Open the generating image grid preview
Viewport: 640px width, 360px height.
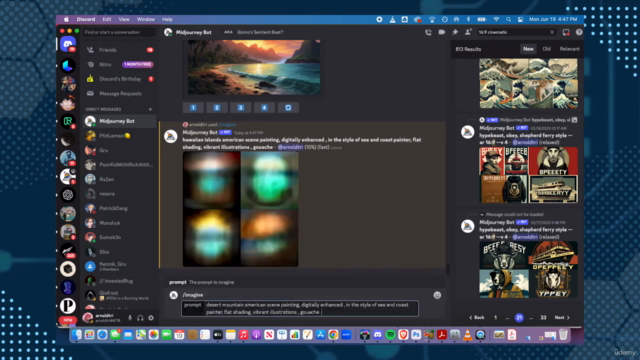pos(240,209)
